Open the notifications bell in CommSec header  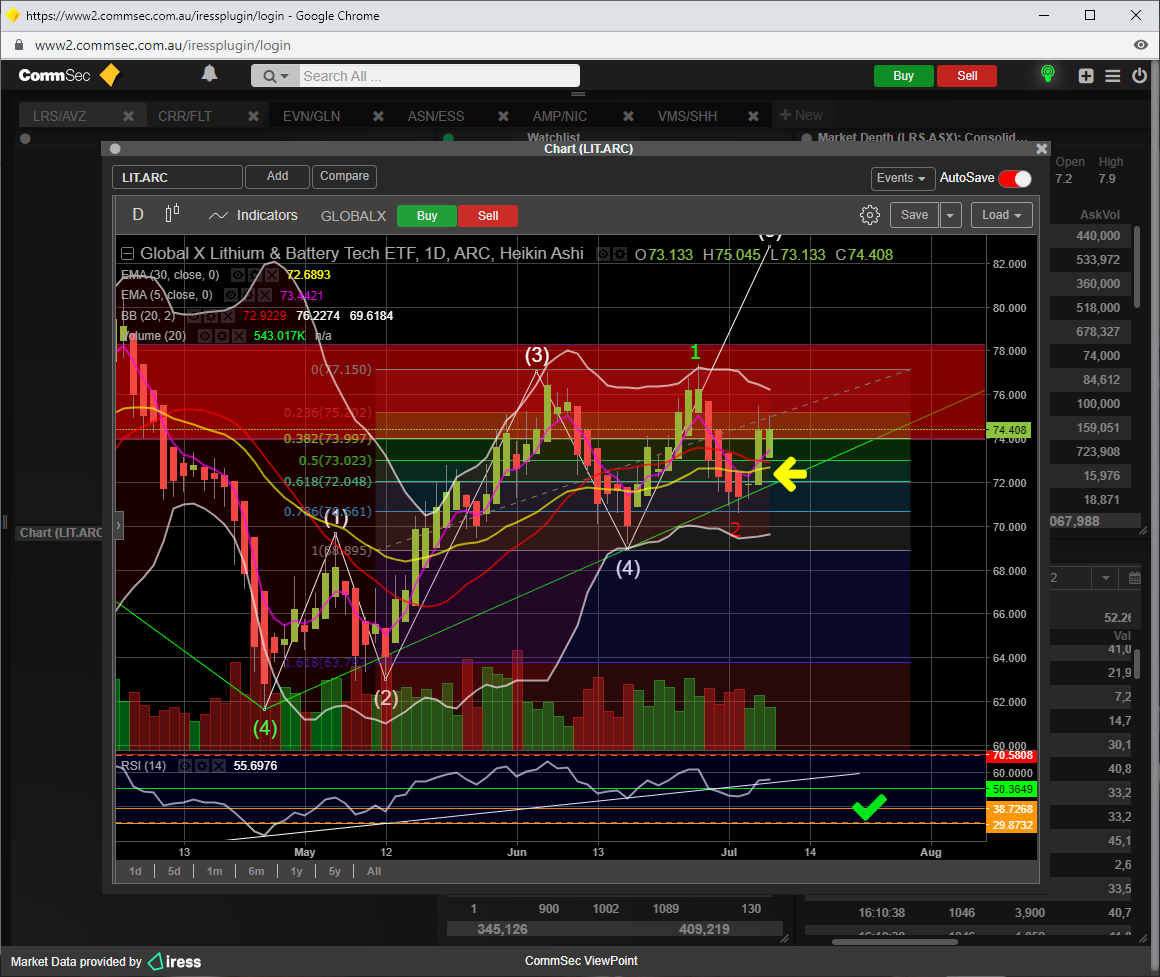click(x=209, y=74)
